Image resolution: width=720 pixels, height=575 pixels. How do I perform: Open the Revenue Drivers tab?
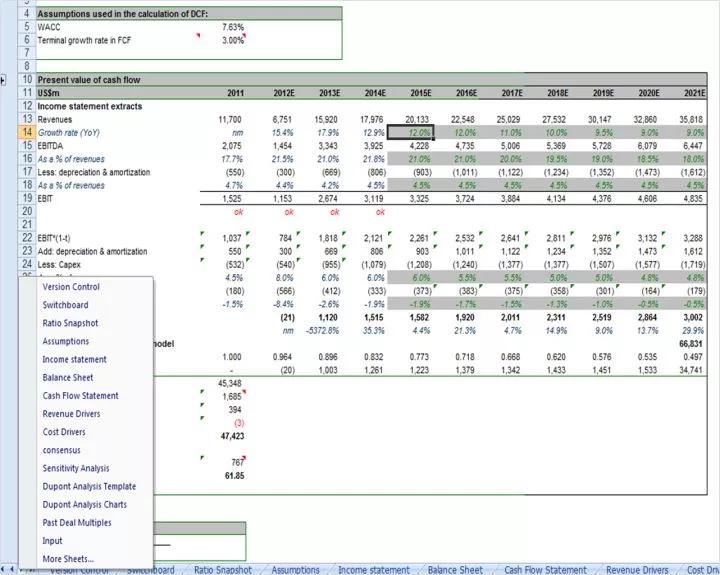coord(636,570)
